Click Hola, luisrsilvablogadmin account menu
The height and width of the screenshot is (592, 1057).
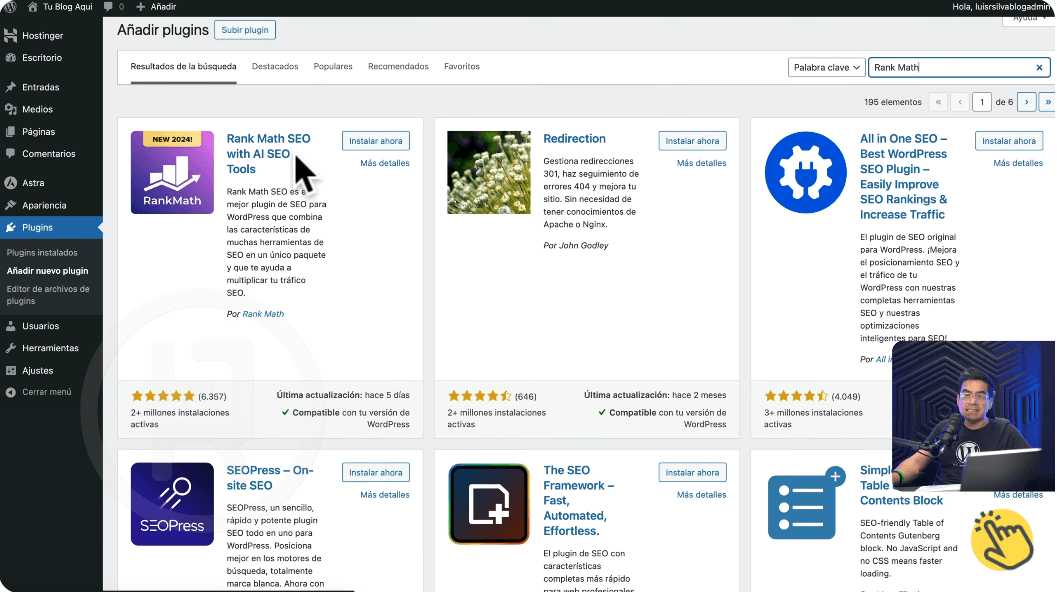tap(1001, 7)
